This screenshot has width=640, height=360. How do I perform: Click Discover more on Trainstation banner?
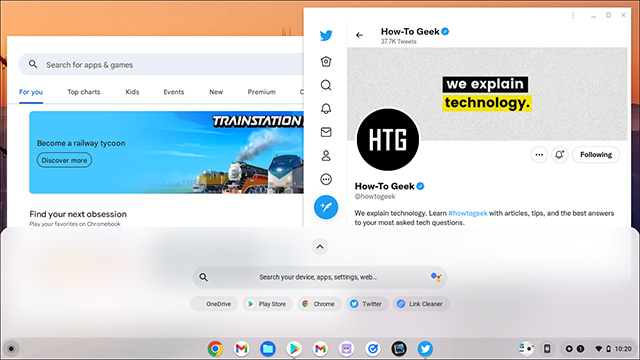[x=64, y=160]
